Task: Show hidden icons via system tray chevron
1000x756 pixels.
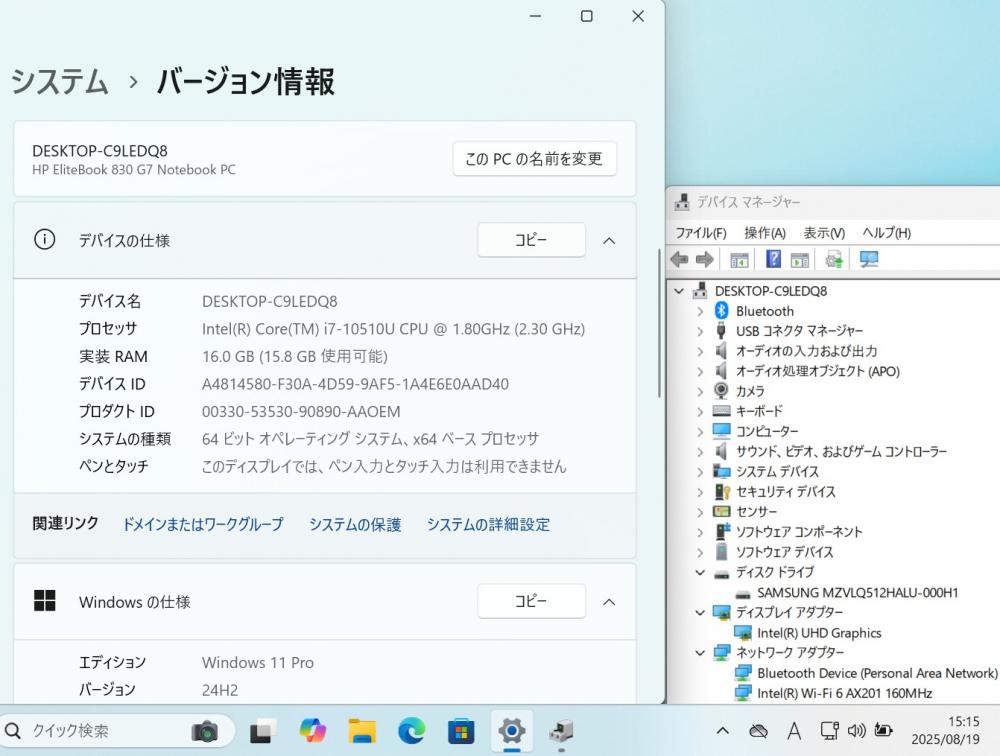Action: coord(723,731)
